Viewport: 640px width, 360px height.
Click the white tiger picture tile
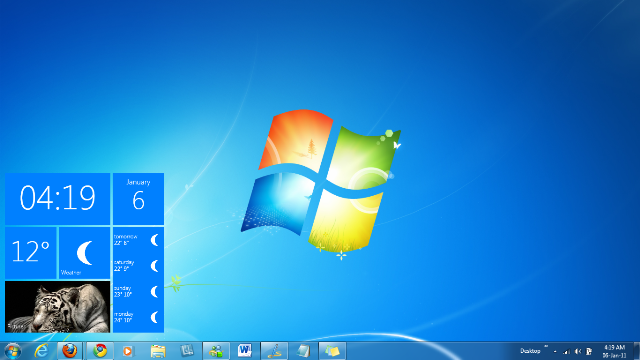point(58,307)
